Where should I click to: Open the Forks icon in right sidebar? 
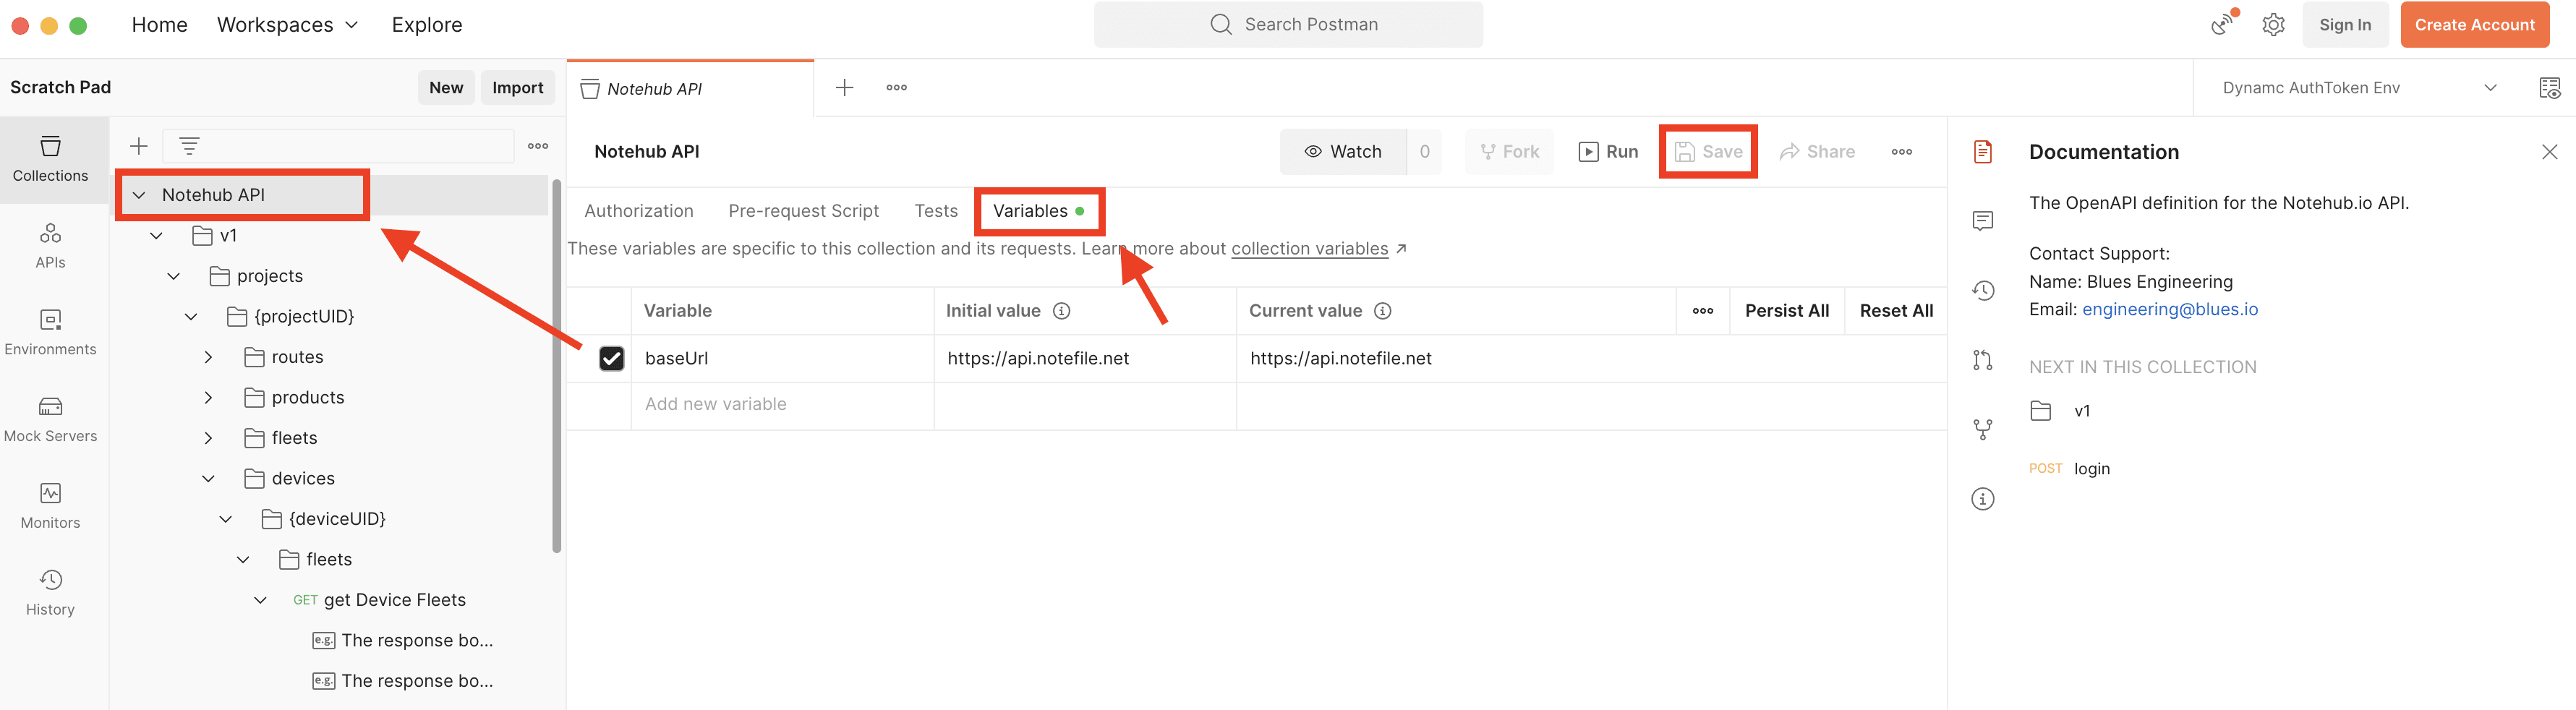[x=1982, y=429]
